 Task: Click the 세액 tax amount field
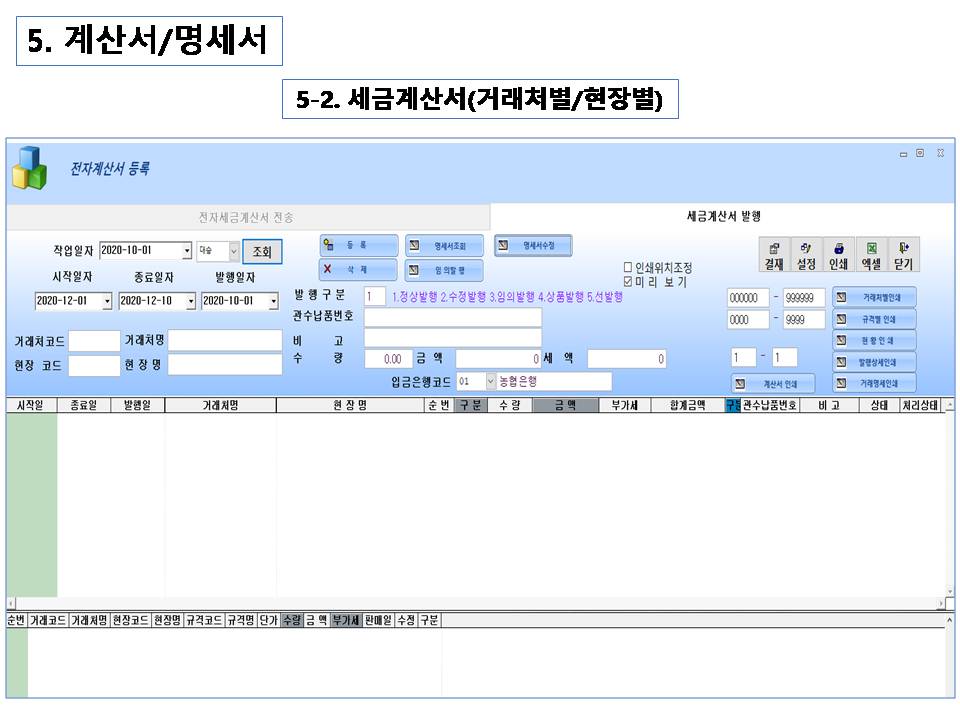627,359
